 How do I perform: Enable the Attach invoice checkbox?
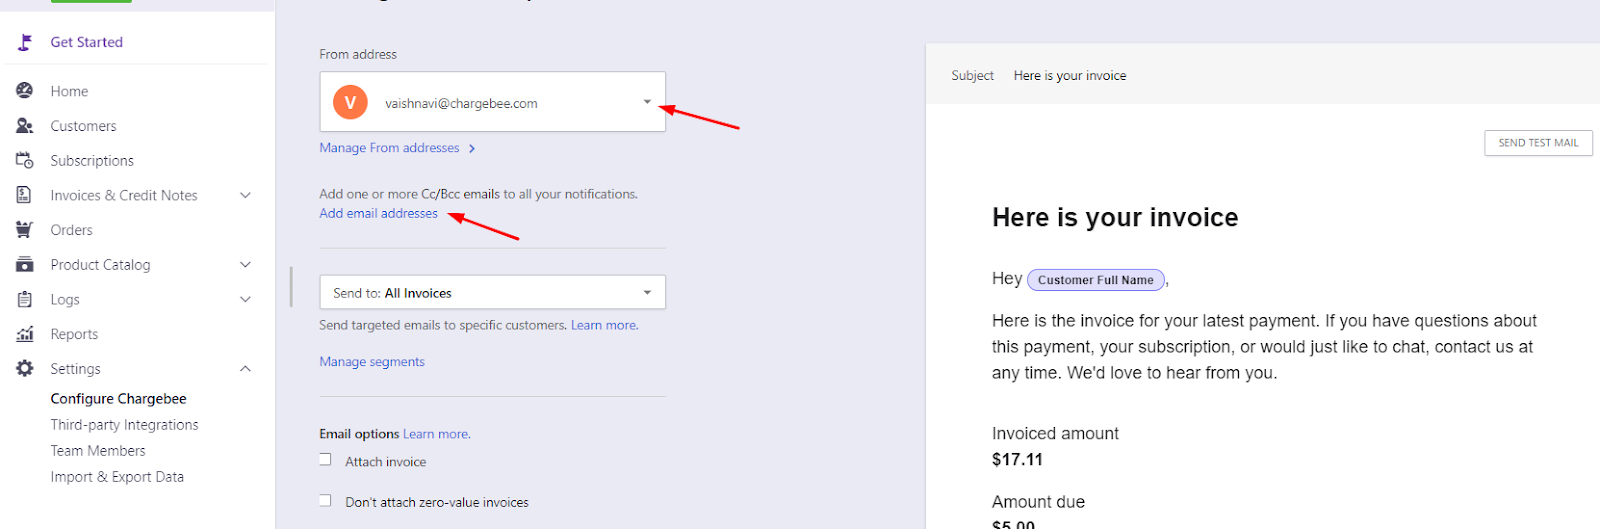tap(325, 460)
